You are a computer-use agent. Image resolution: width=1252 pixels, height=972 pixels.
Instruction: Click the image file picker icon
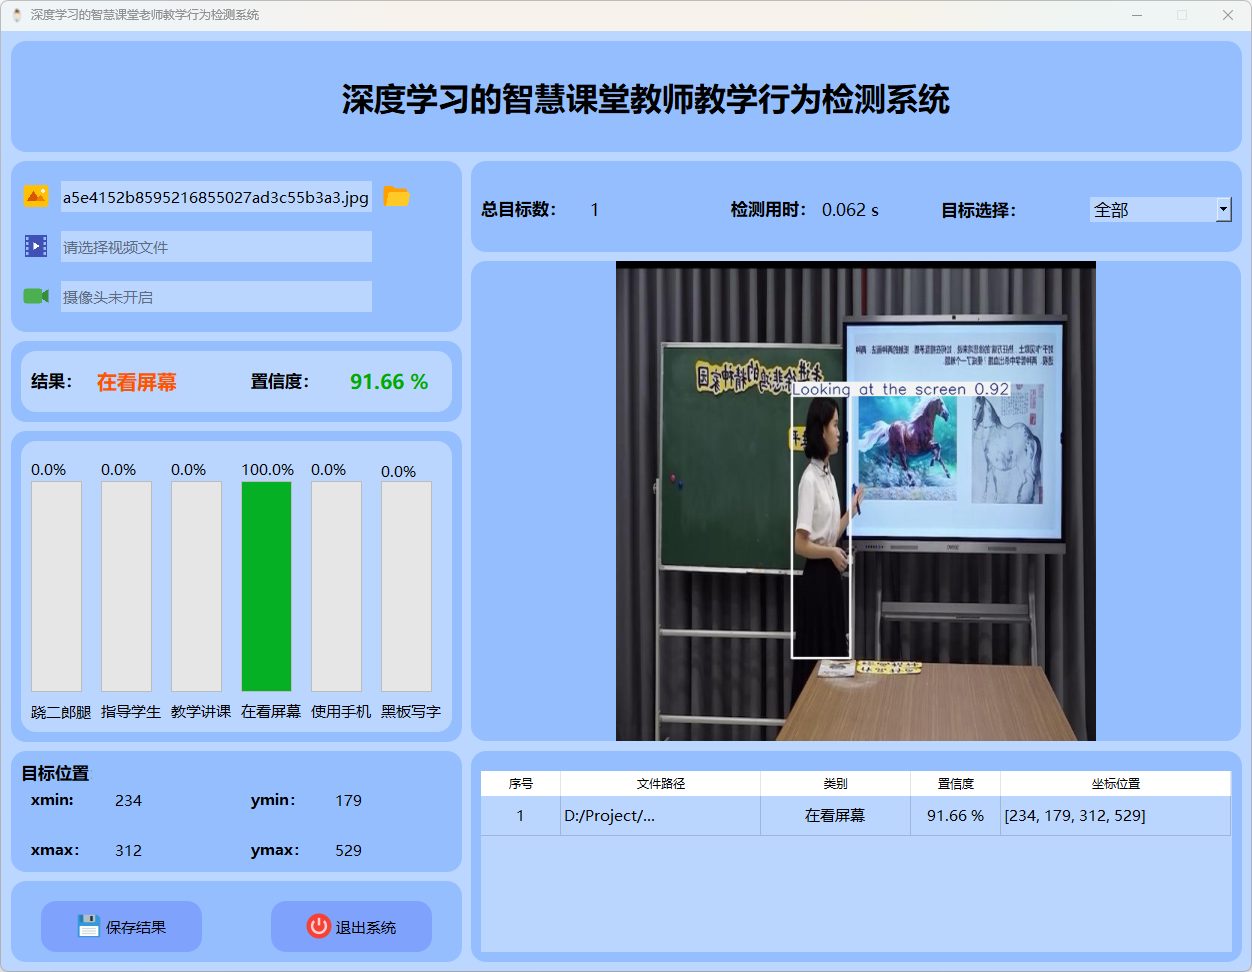[36, 197]
